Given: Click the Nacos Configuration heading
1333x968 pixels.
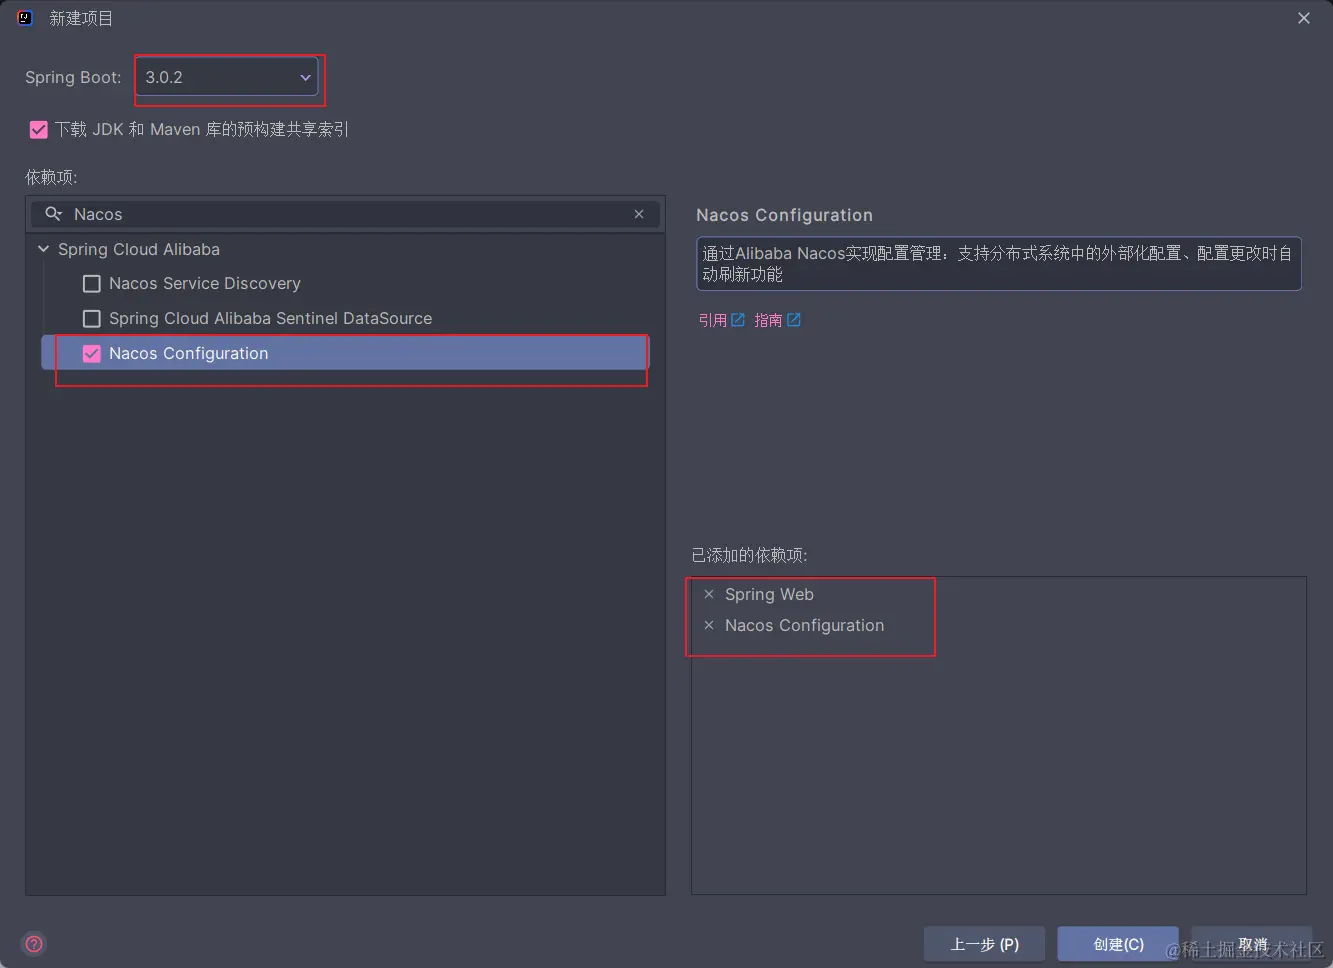Looking at the screenshot, I should coord(784,215).
